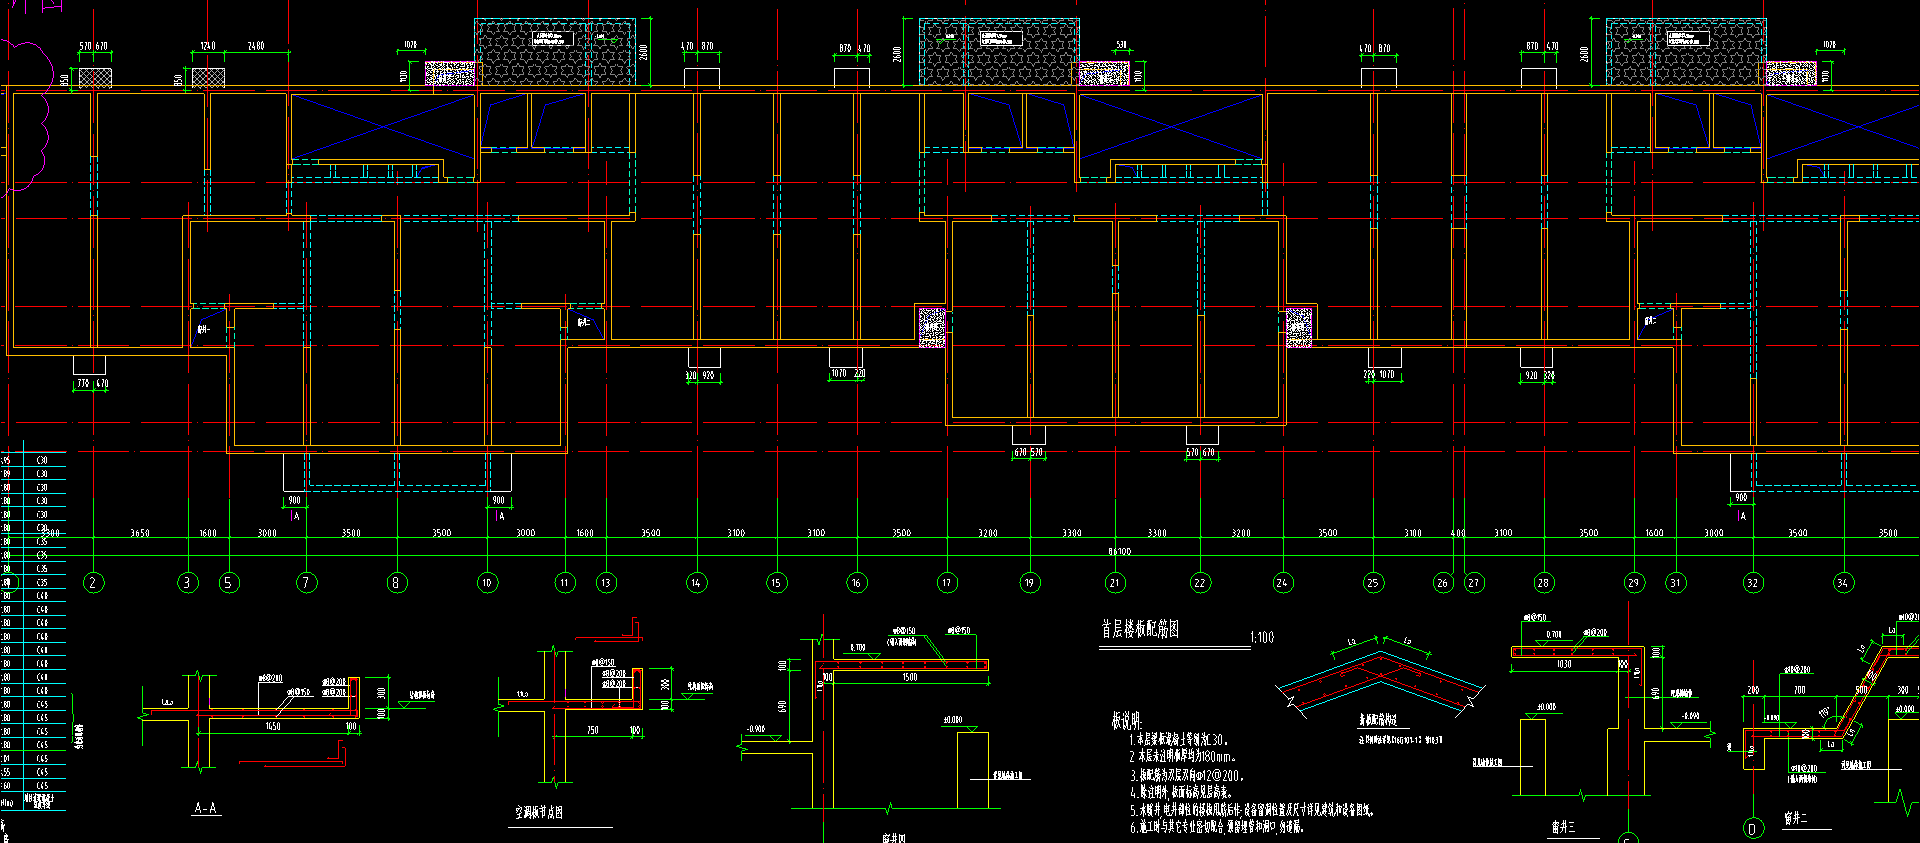The image size is (1920, 843).
Task: Click grid axis bubble 34
Action: click(1843, 582)
